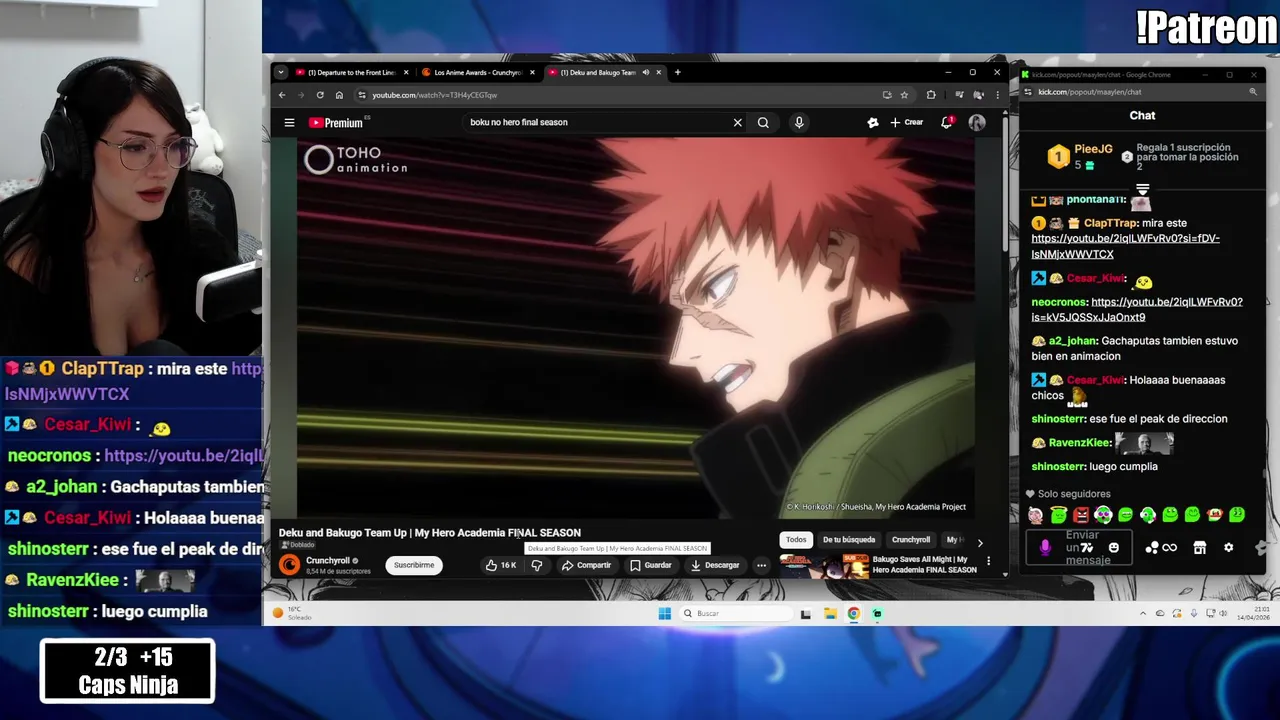Image resolution: width=1280 pixels, height=720 pixels.
Task: Insert the pink grandma emote
Action: [1036, 515]
